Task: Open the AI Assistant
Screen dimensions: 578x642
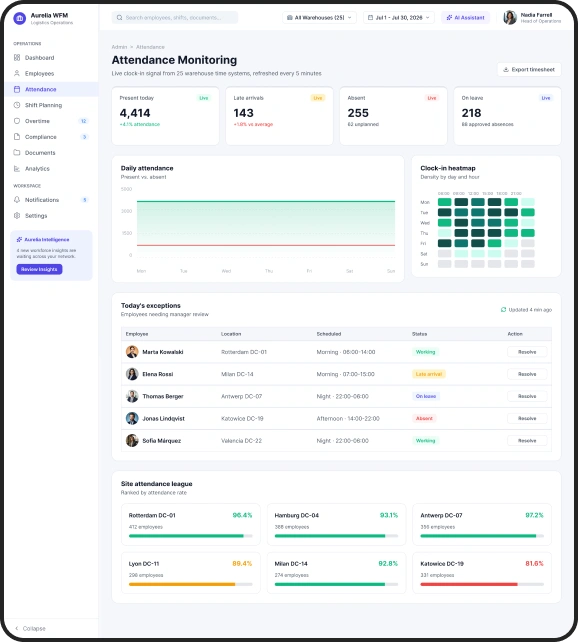Action: [x=465, y=18]
